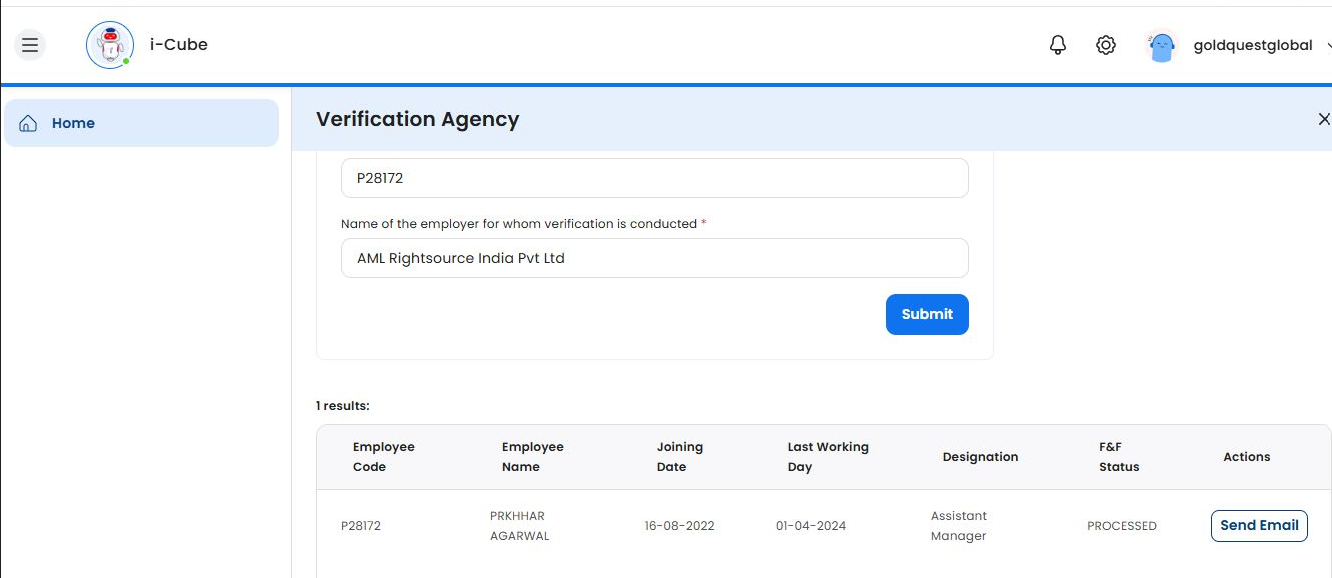This screenshot has width=1332, height=578.
Task: Open the notifications bell
Action: click(x=1058, y=45)
